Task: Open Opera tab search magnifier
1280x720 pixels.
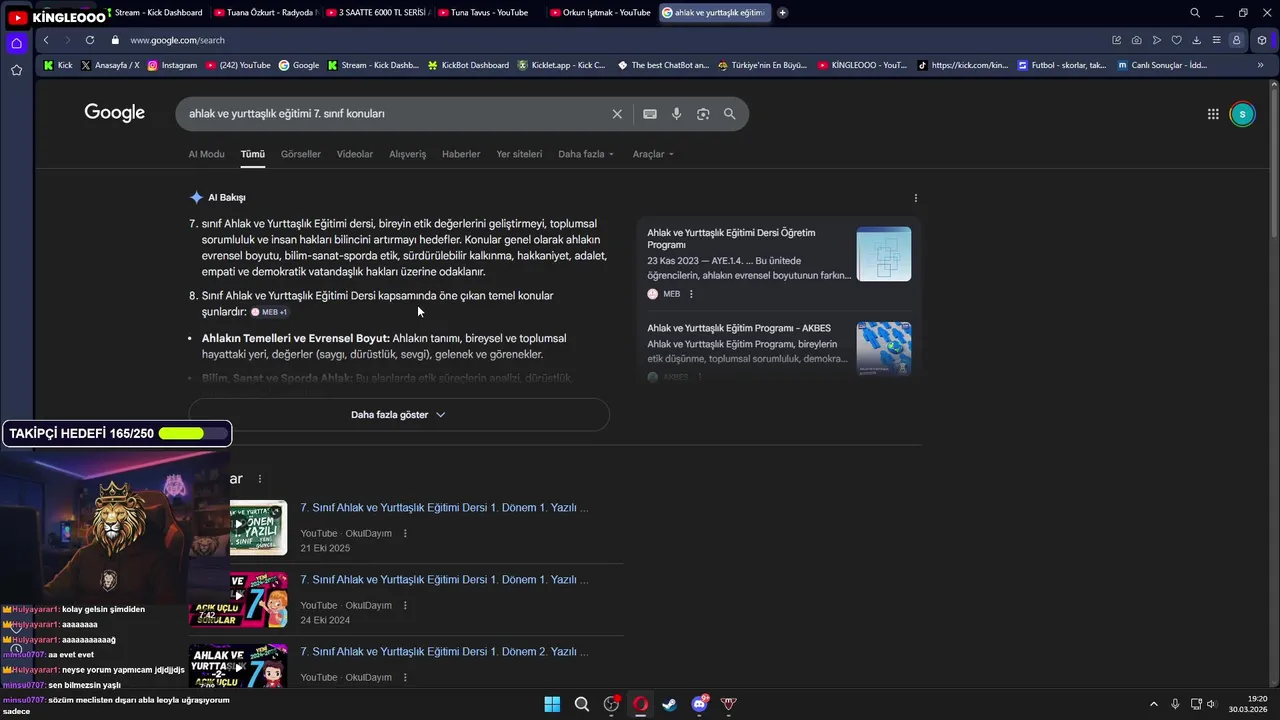Action: click(x=1195, y=13)
